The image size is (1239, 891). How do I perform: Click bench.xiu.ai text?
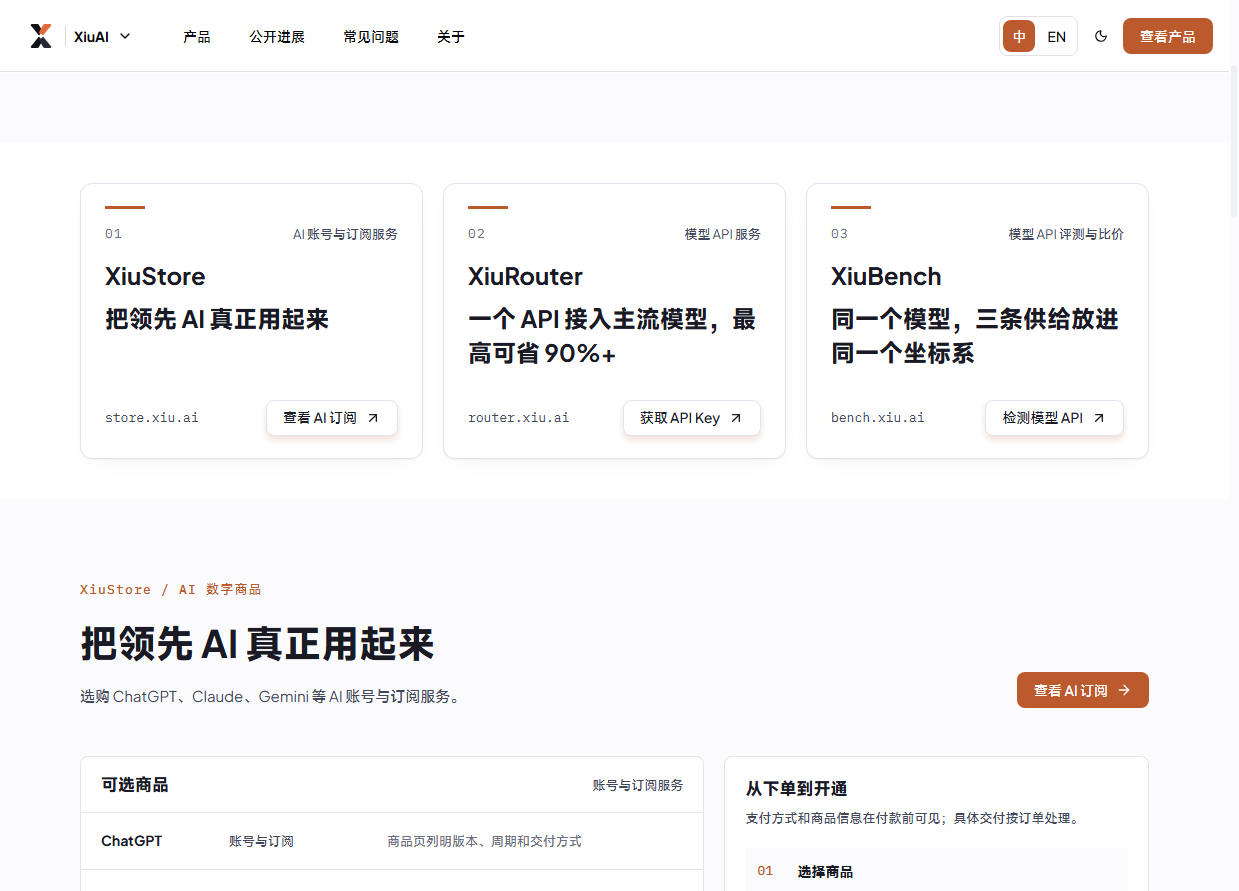tap(877, 417)
